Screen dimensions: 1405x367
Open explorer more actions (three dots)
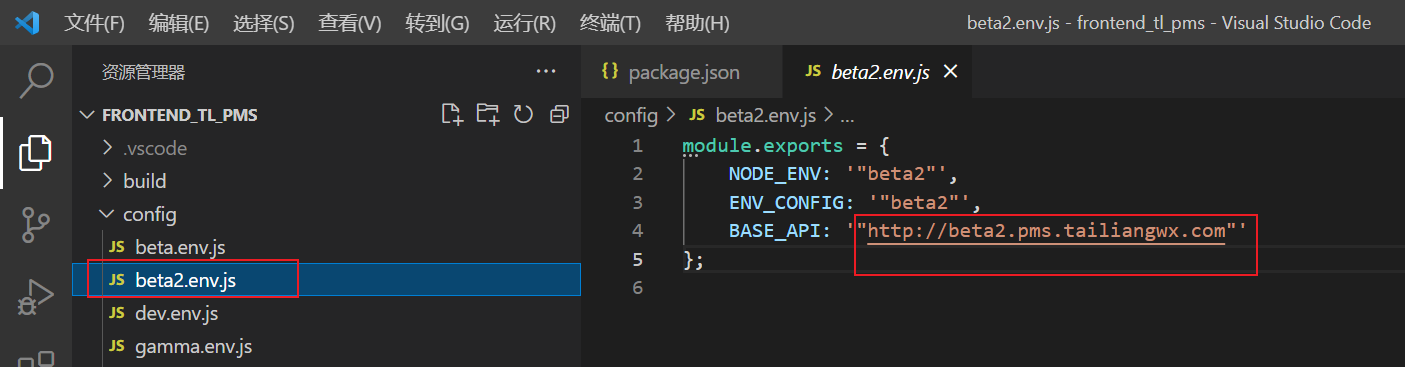click(x=545, y=72)
